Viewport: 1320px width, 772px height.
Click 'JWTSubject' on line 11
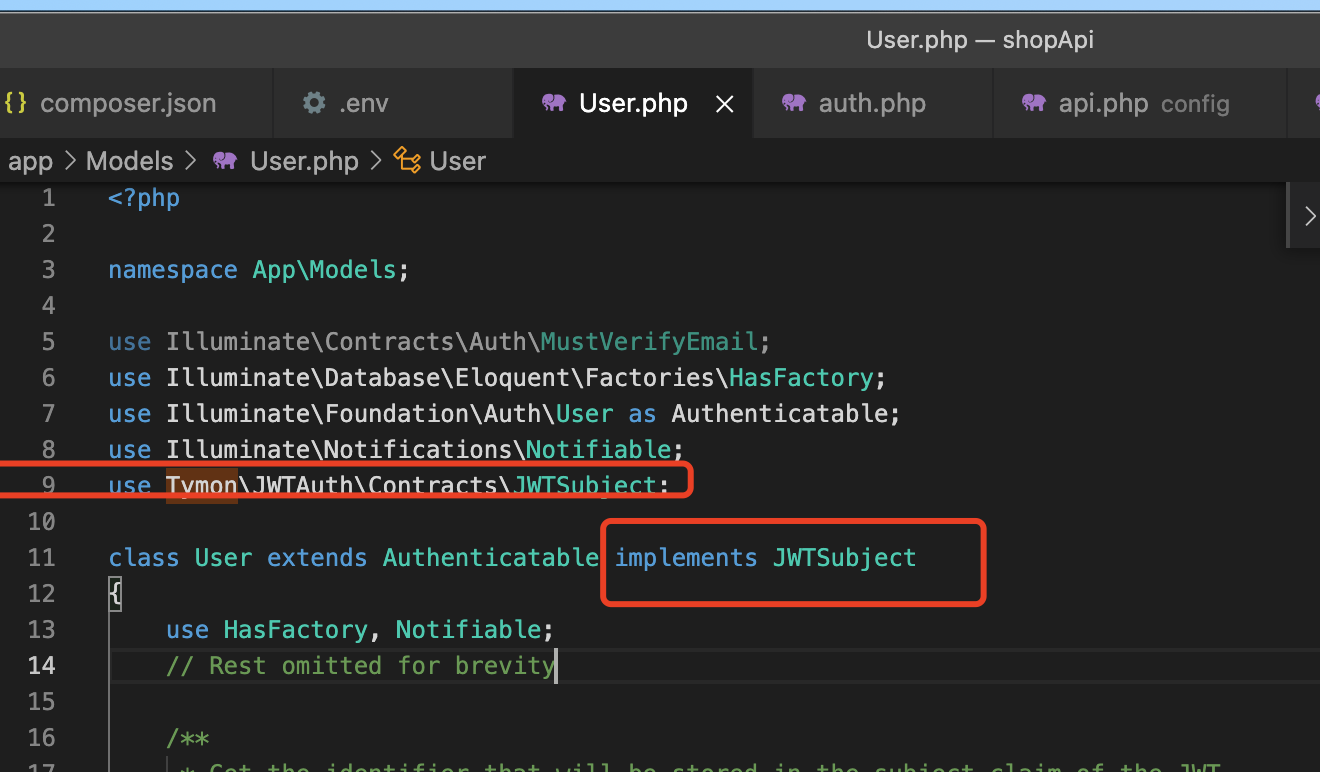(844, 558)
